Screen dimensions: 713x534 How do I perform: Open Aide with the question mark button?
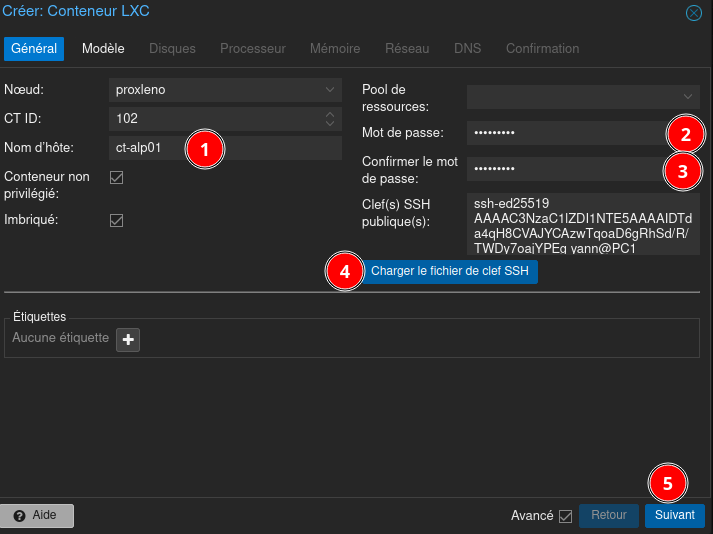click(x=37, y=515)
